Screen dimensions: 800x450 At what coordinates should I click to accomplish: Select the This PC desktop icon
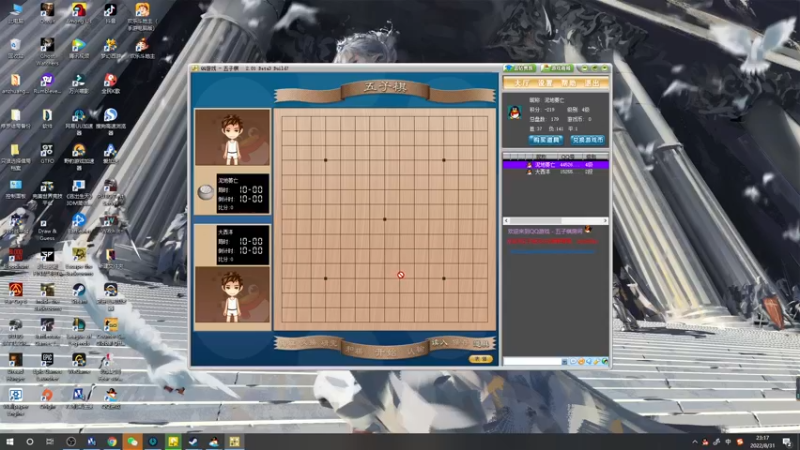15,14
